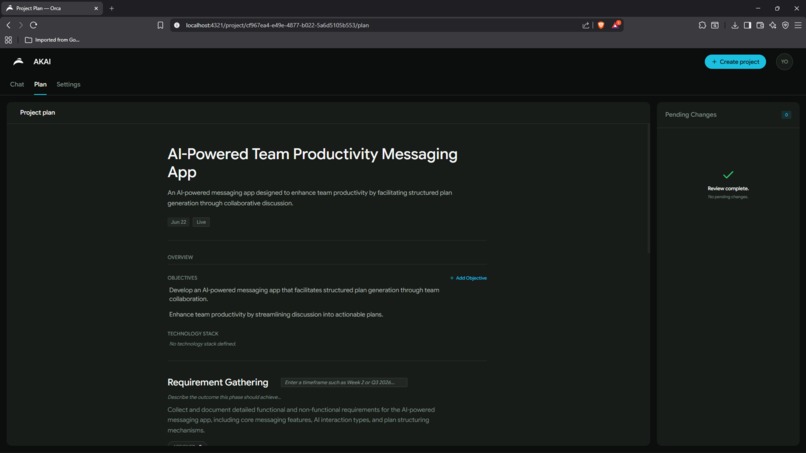
Task: Open the Leo AI sparkle icon
Action: (773, 25)
